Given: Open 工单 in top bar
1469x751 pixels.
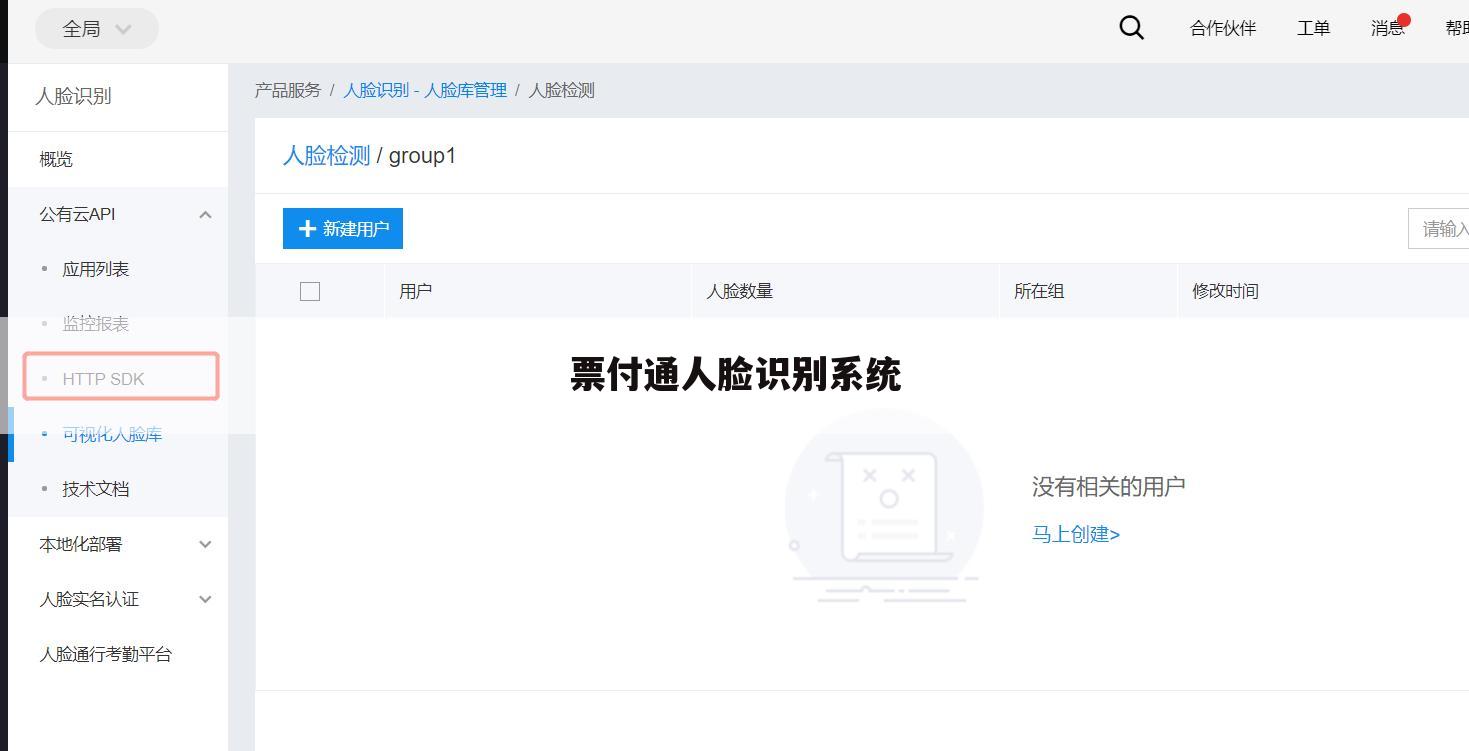Looking at the screenshot, I should (1313, 28).
